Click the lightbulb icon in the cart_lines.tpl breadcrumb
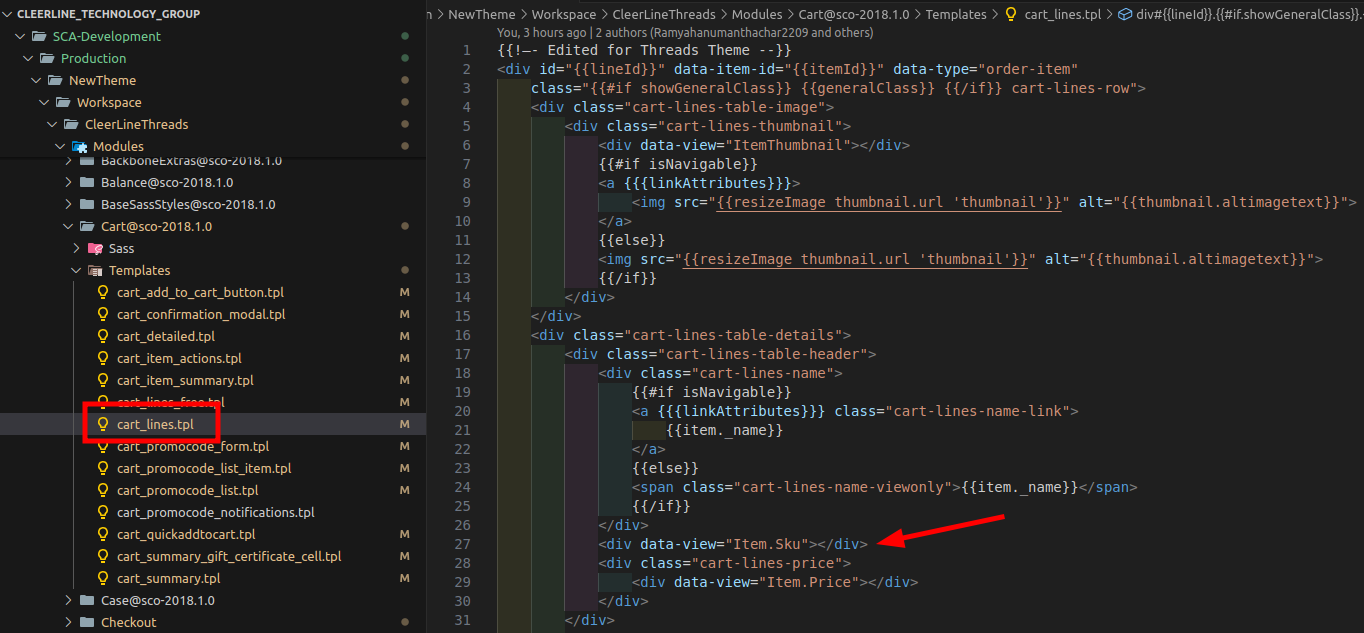 click(x=1011, y=14)
